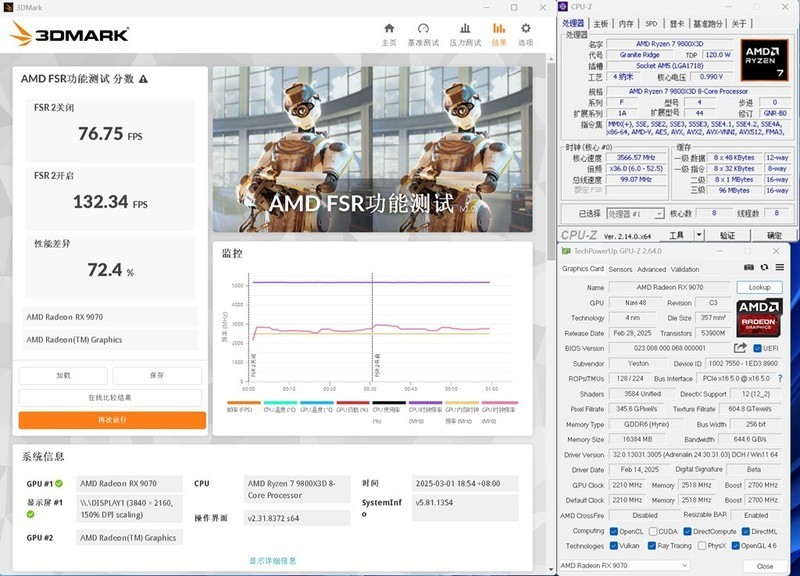Expand the 工具 dropdown arrow in CPU-Z
The image size is (800, 576).
[x=698, y=234]
